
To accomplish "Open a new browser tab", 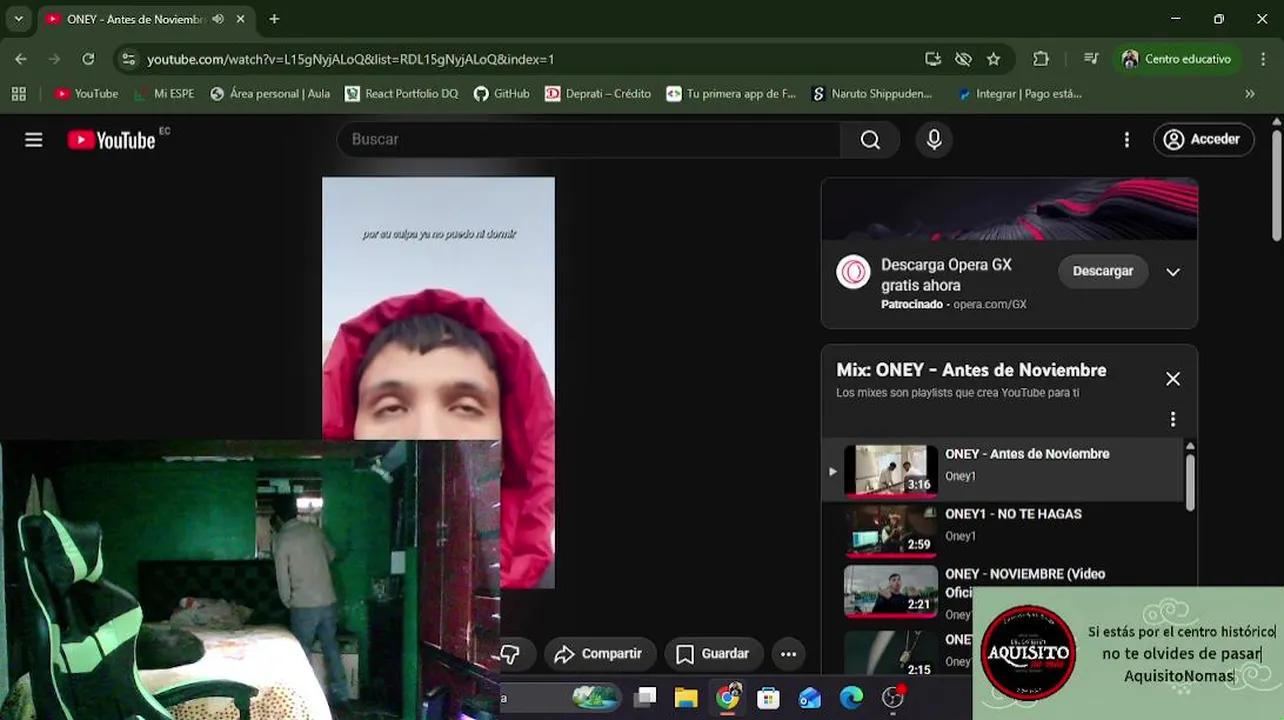I will coord(274,19).
